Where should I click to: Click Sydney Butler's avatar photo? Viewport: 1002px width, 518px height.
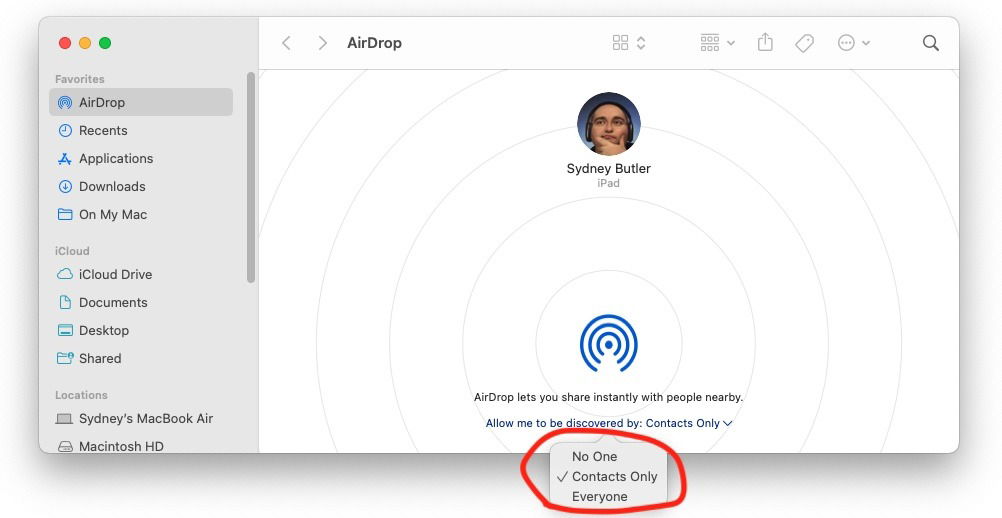point(608,124)
